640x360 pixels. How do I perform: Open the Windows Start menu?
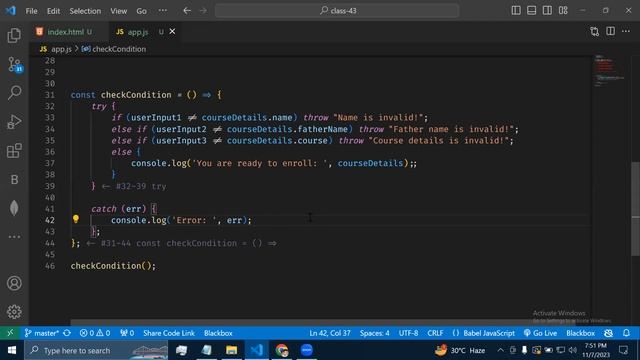[12, 350]
